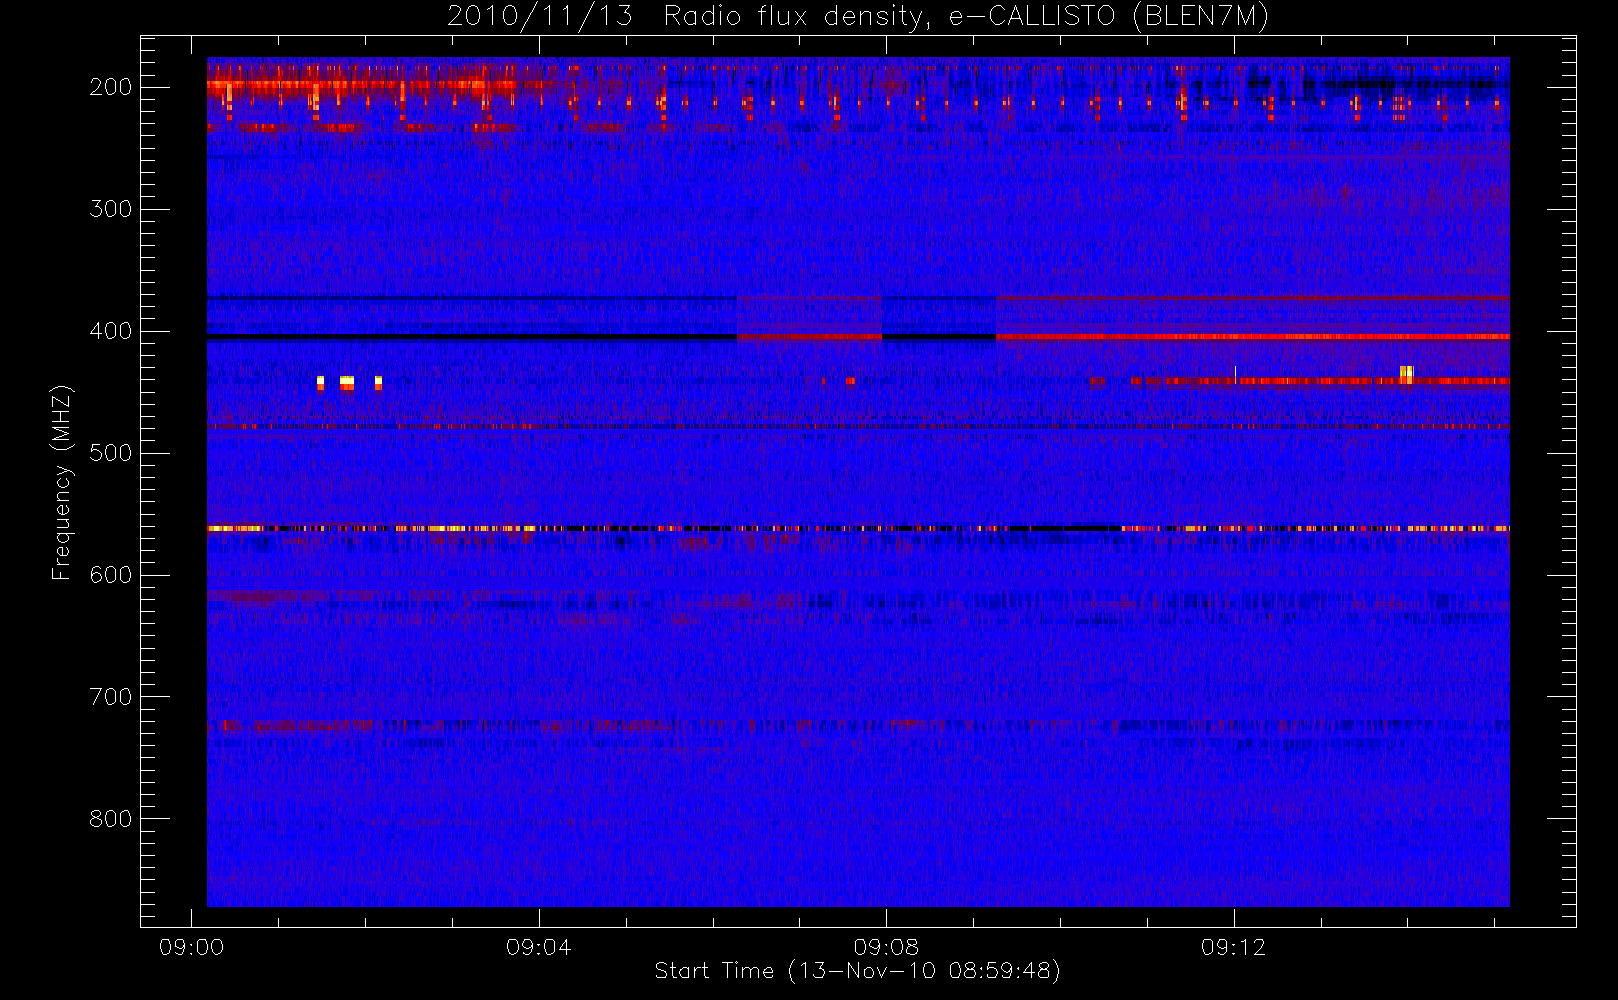
Task: Click the 'Start Time (13-Nov-10 08:59:48)' label
Action: click(x=857, y=971)
